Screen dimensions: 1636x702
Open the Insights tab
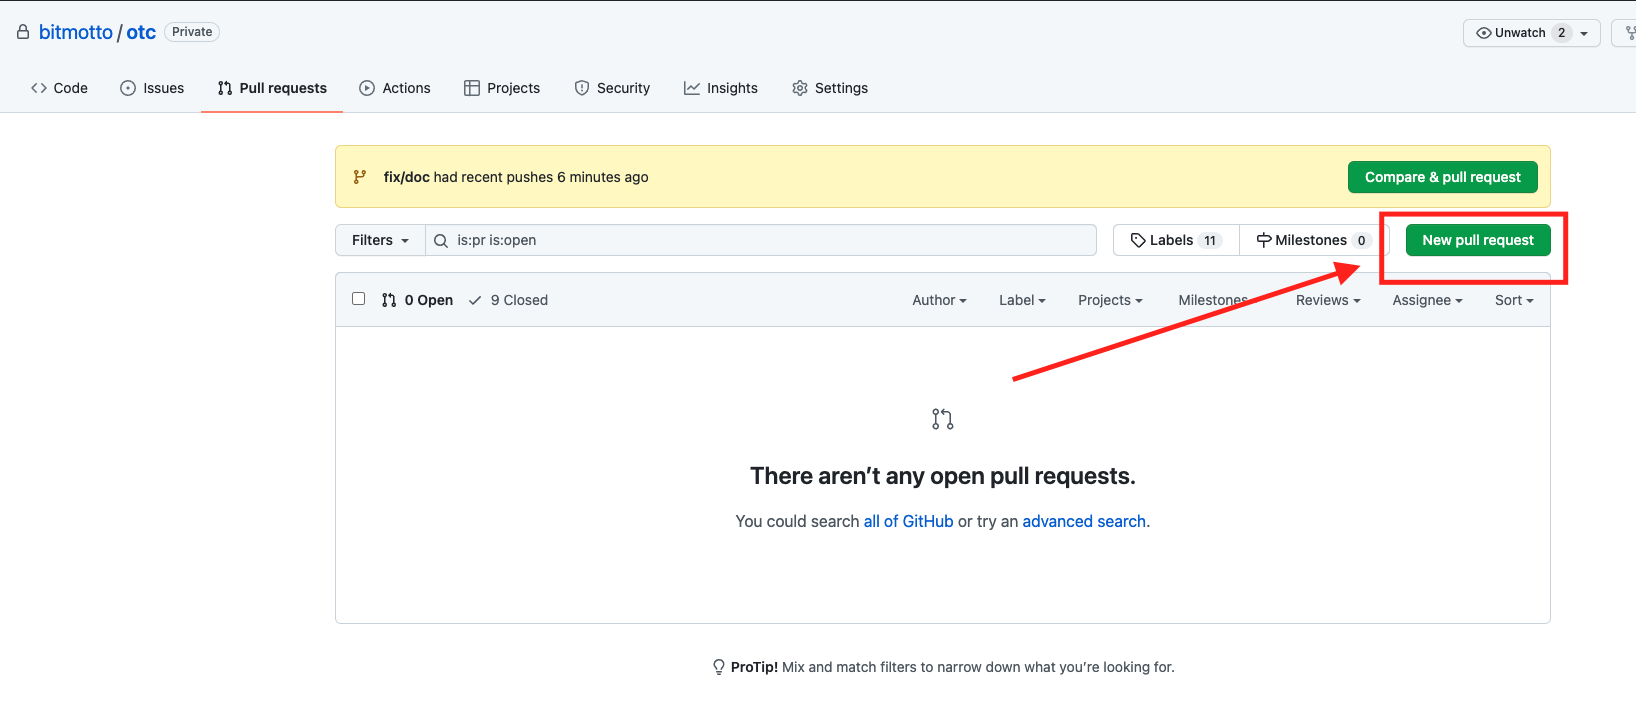pos(721,88)
